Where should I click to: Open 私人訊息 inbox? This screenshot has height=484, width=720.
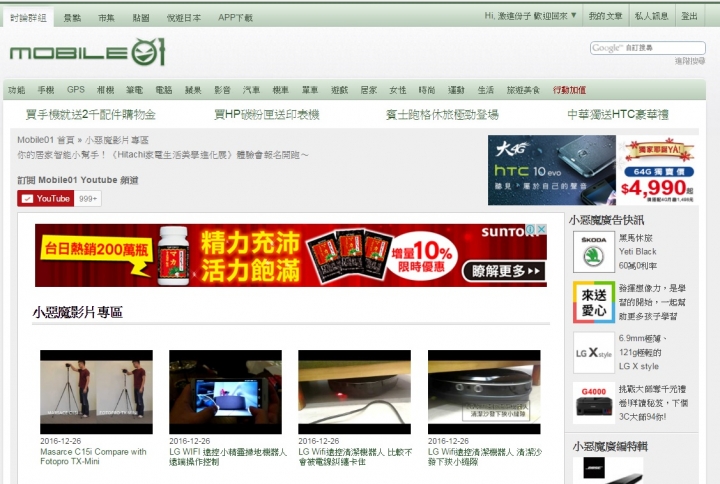pyautogui.click(x=652, y=16)
